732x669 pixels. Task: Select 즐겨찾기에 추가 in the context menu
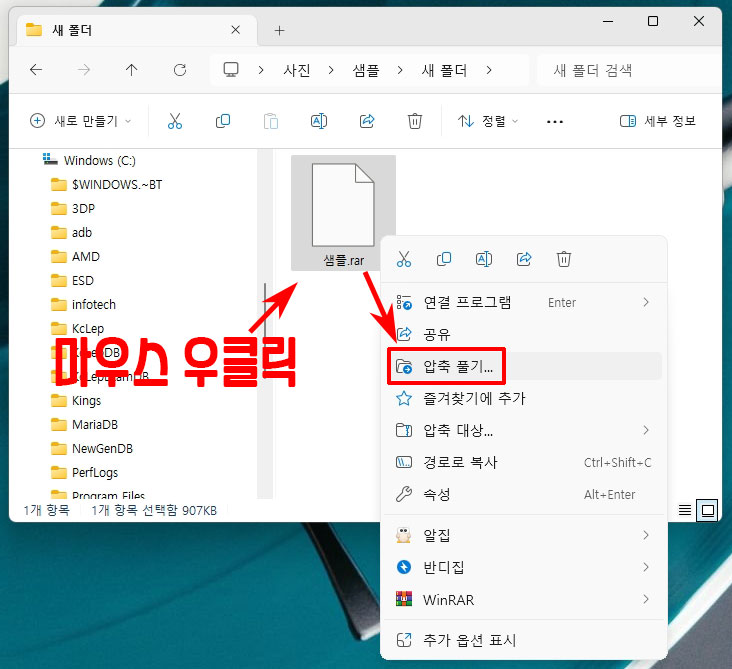pos(524,398)
